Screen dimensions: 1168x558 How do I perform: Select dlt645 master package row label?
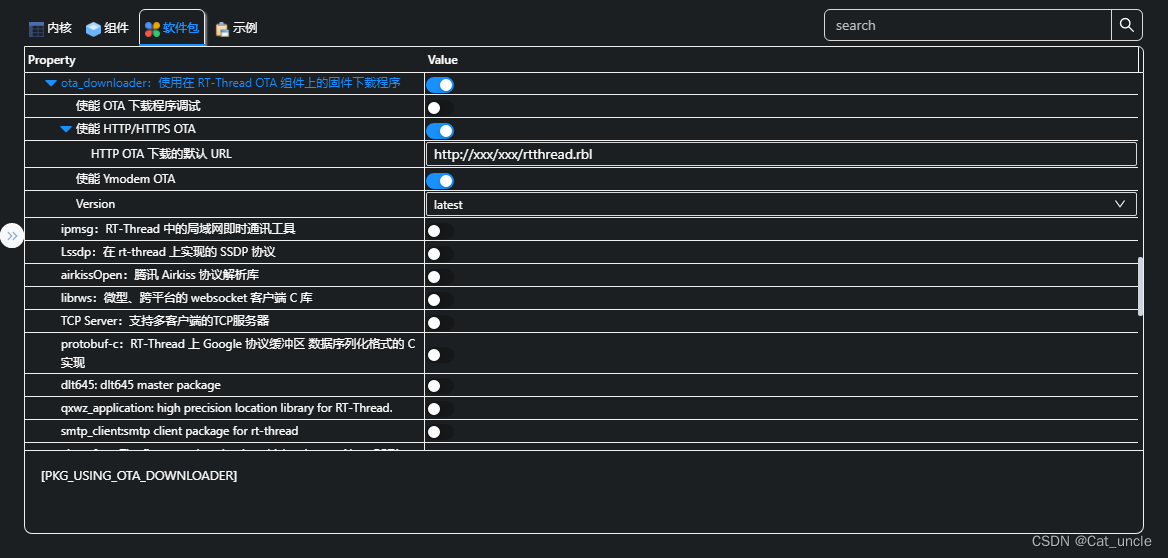[x=141, y=385]
